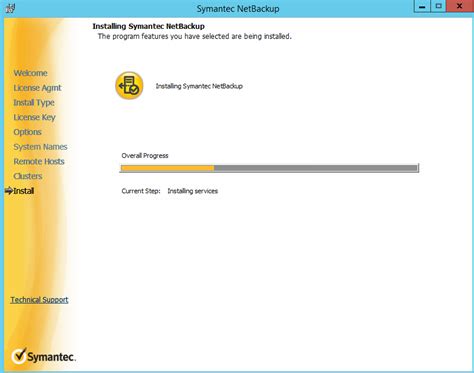
Task: Select the System Names step
Action: point(40,147)
